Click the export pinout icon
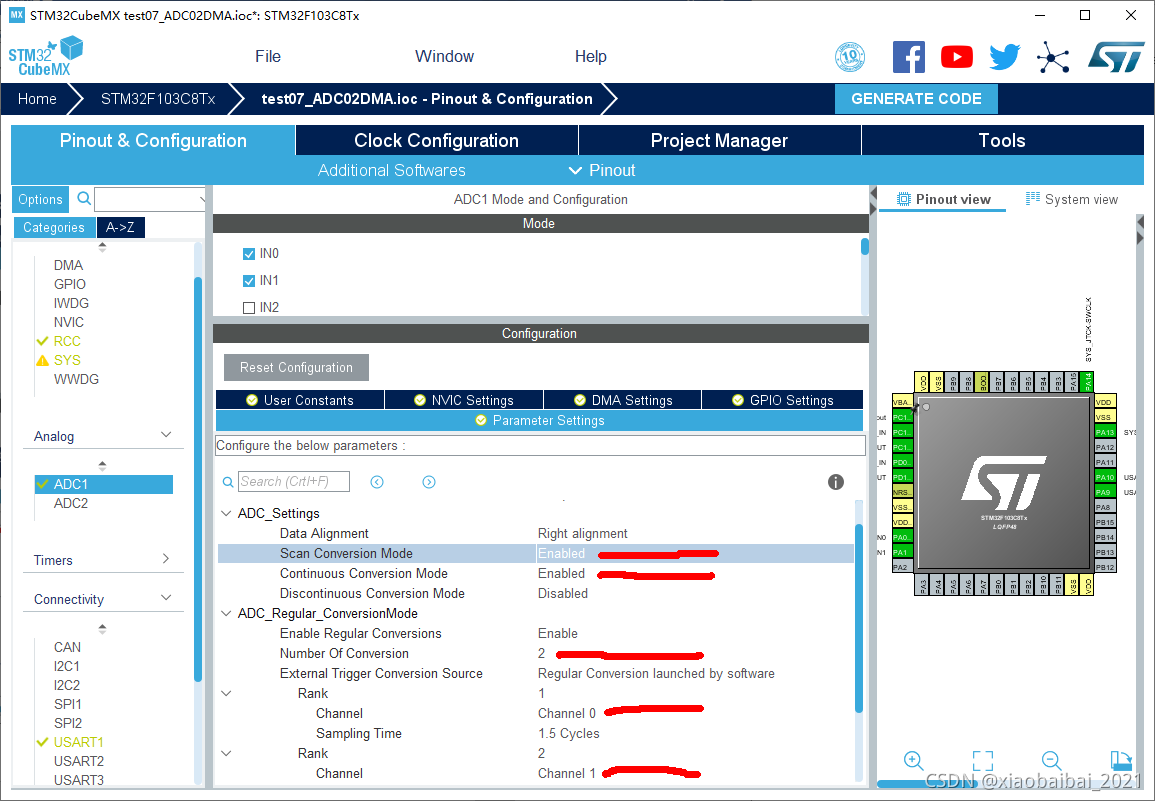This screenshot has width=1155, height=801. 1120,760
